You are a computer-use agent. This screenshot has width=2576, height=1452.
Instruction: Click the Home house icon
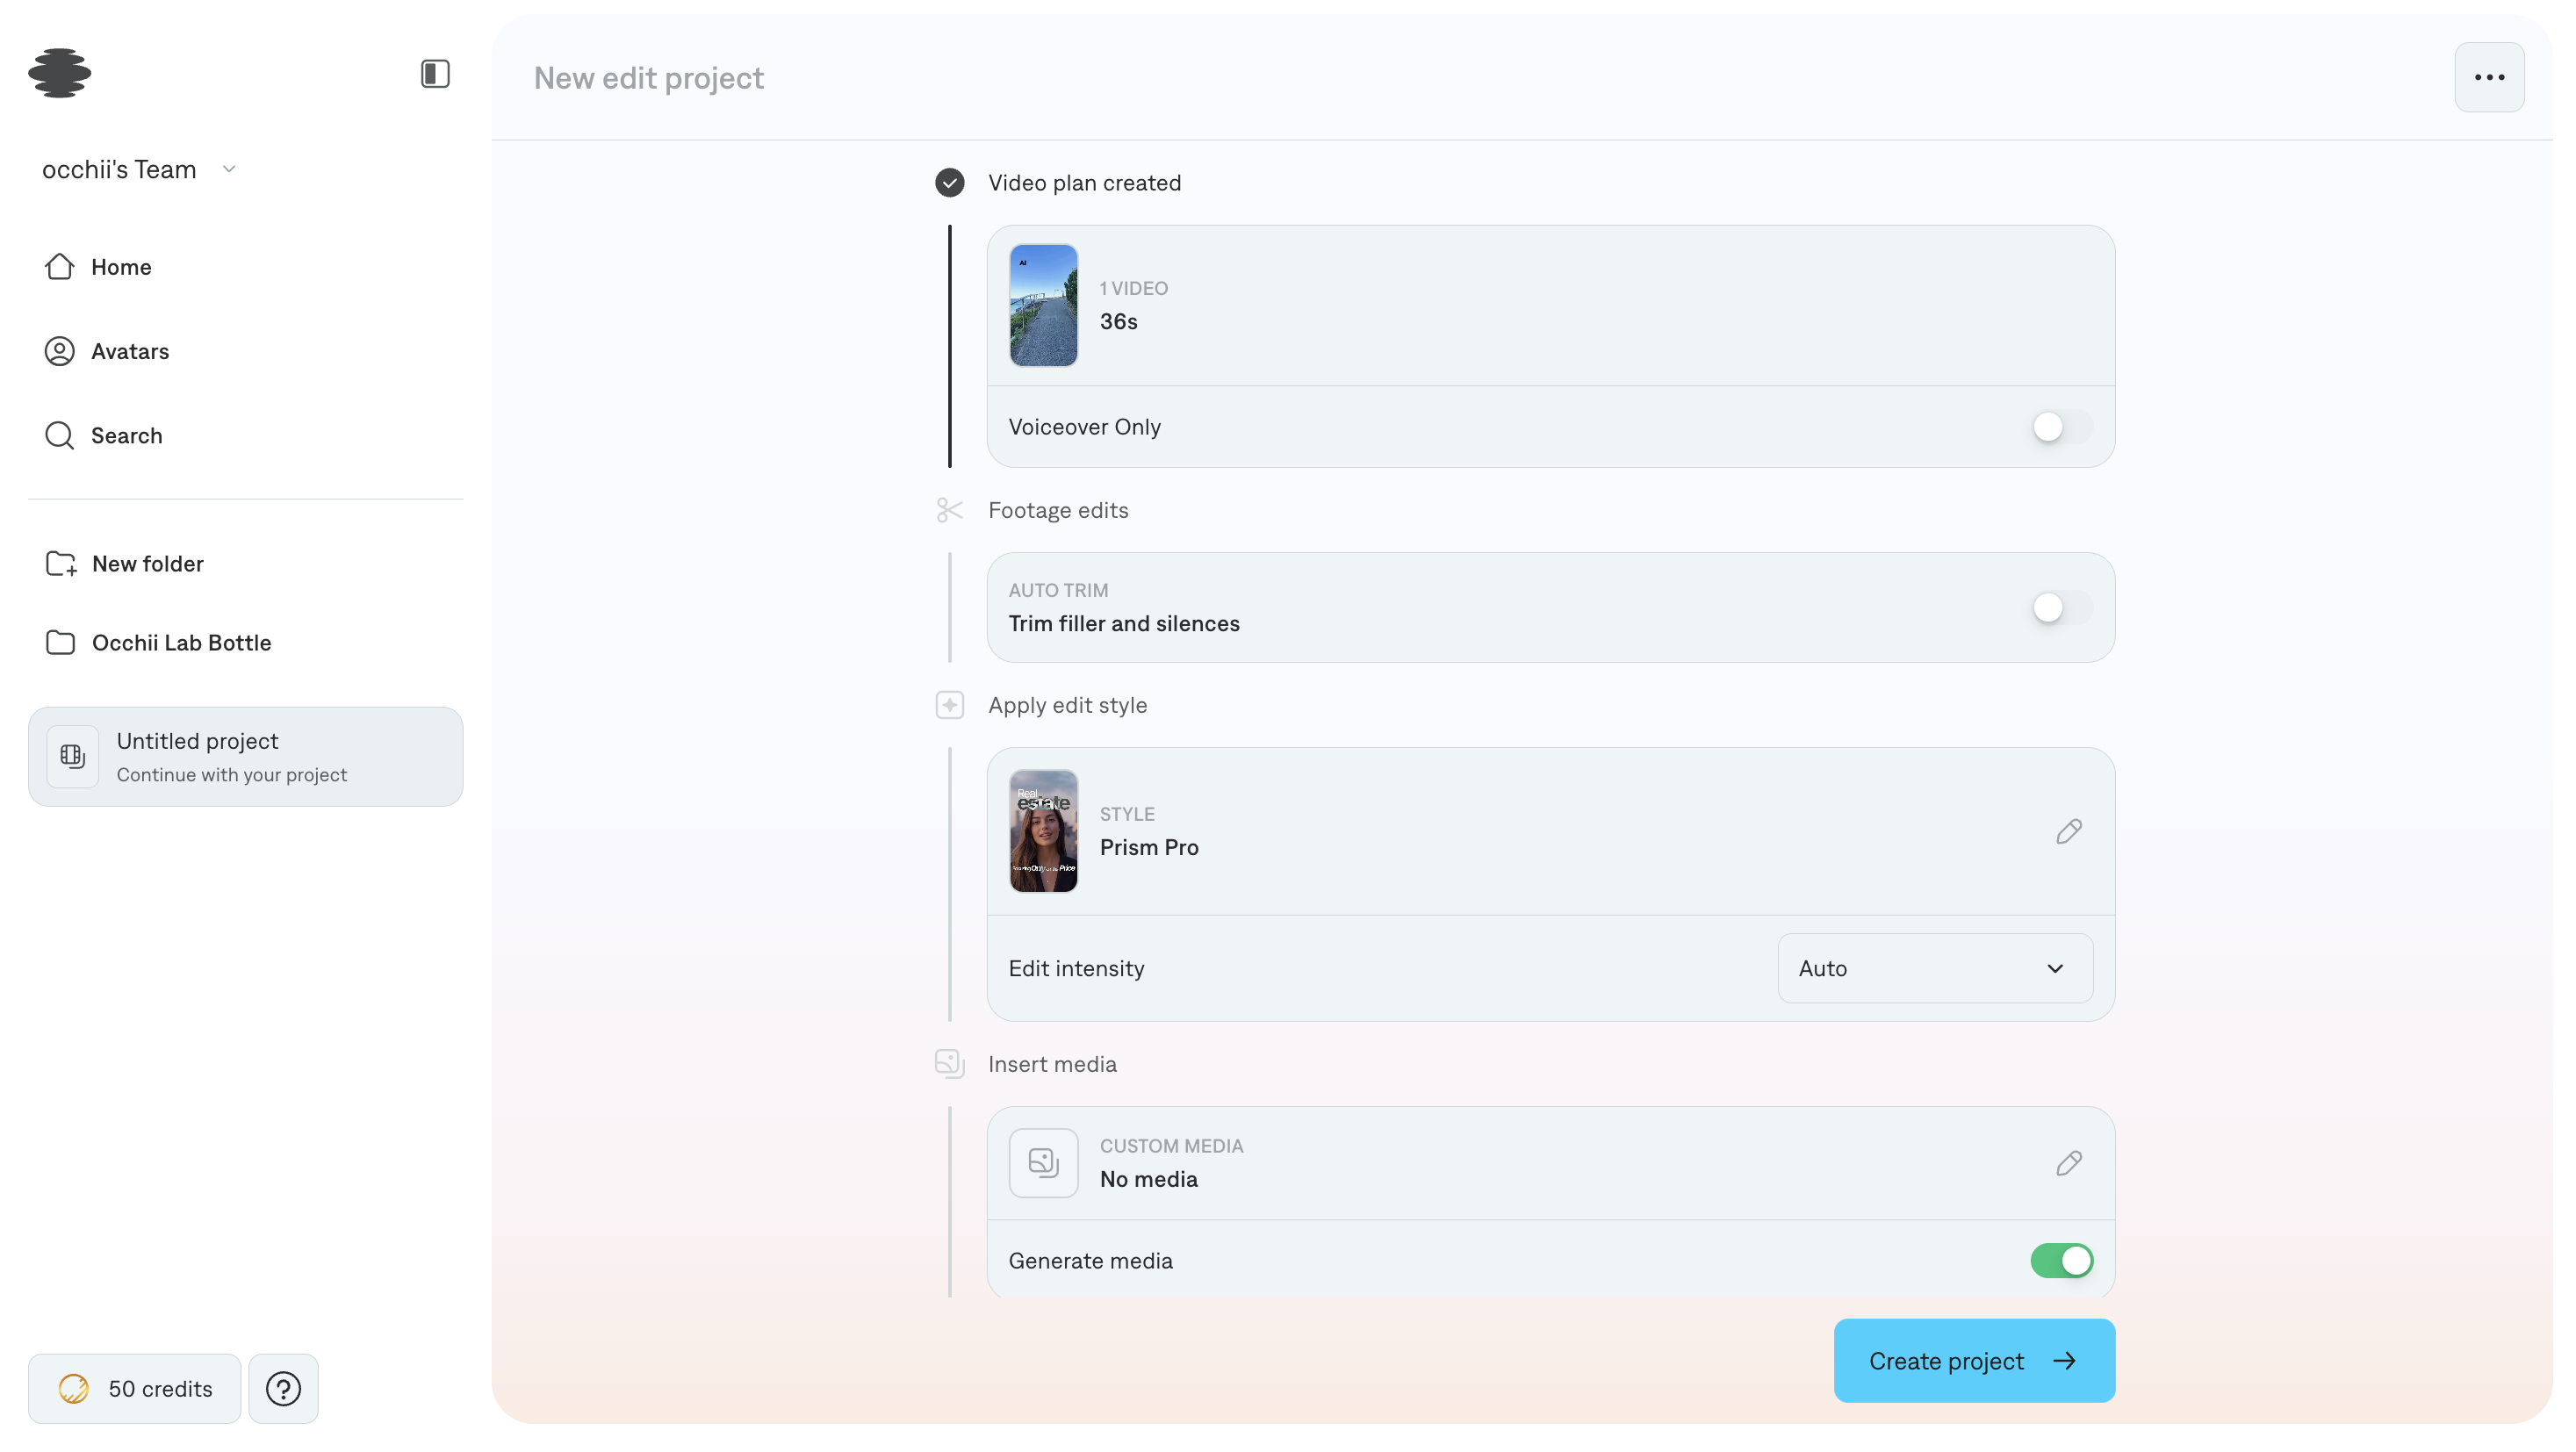click(60, 267)
